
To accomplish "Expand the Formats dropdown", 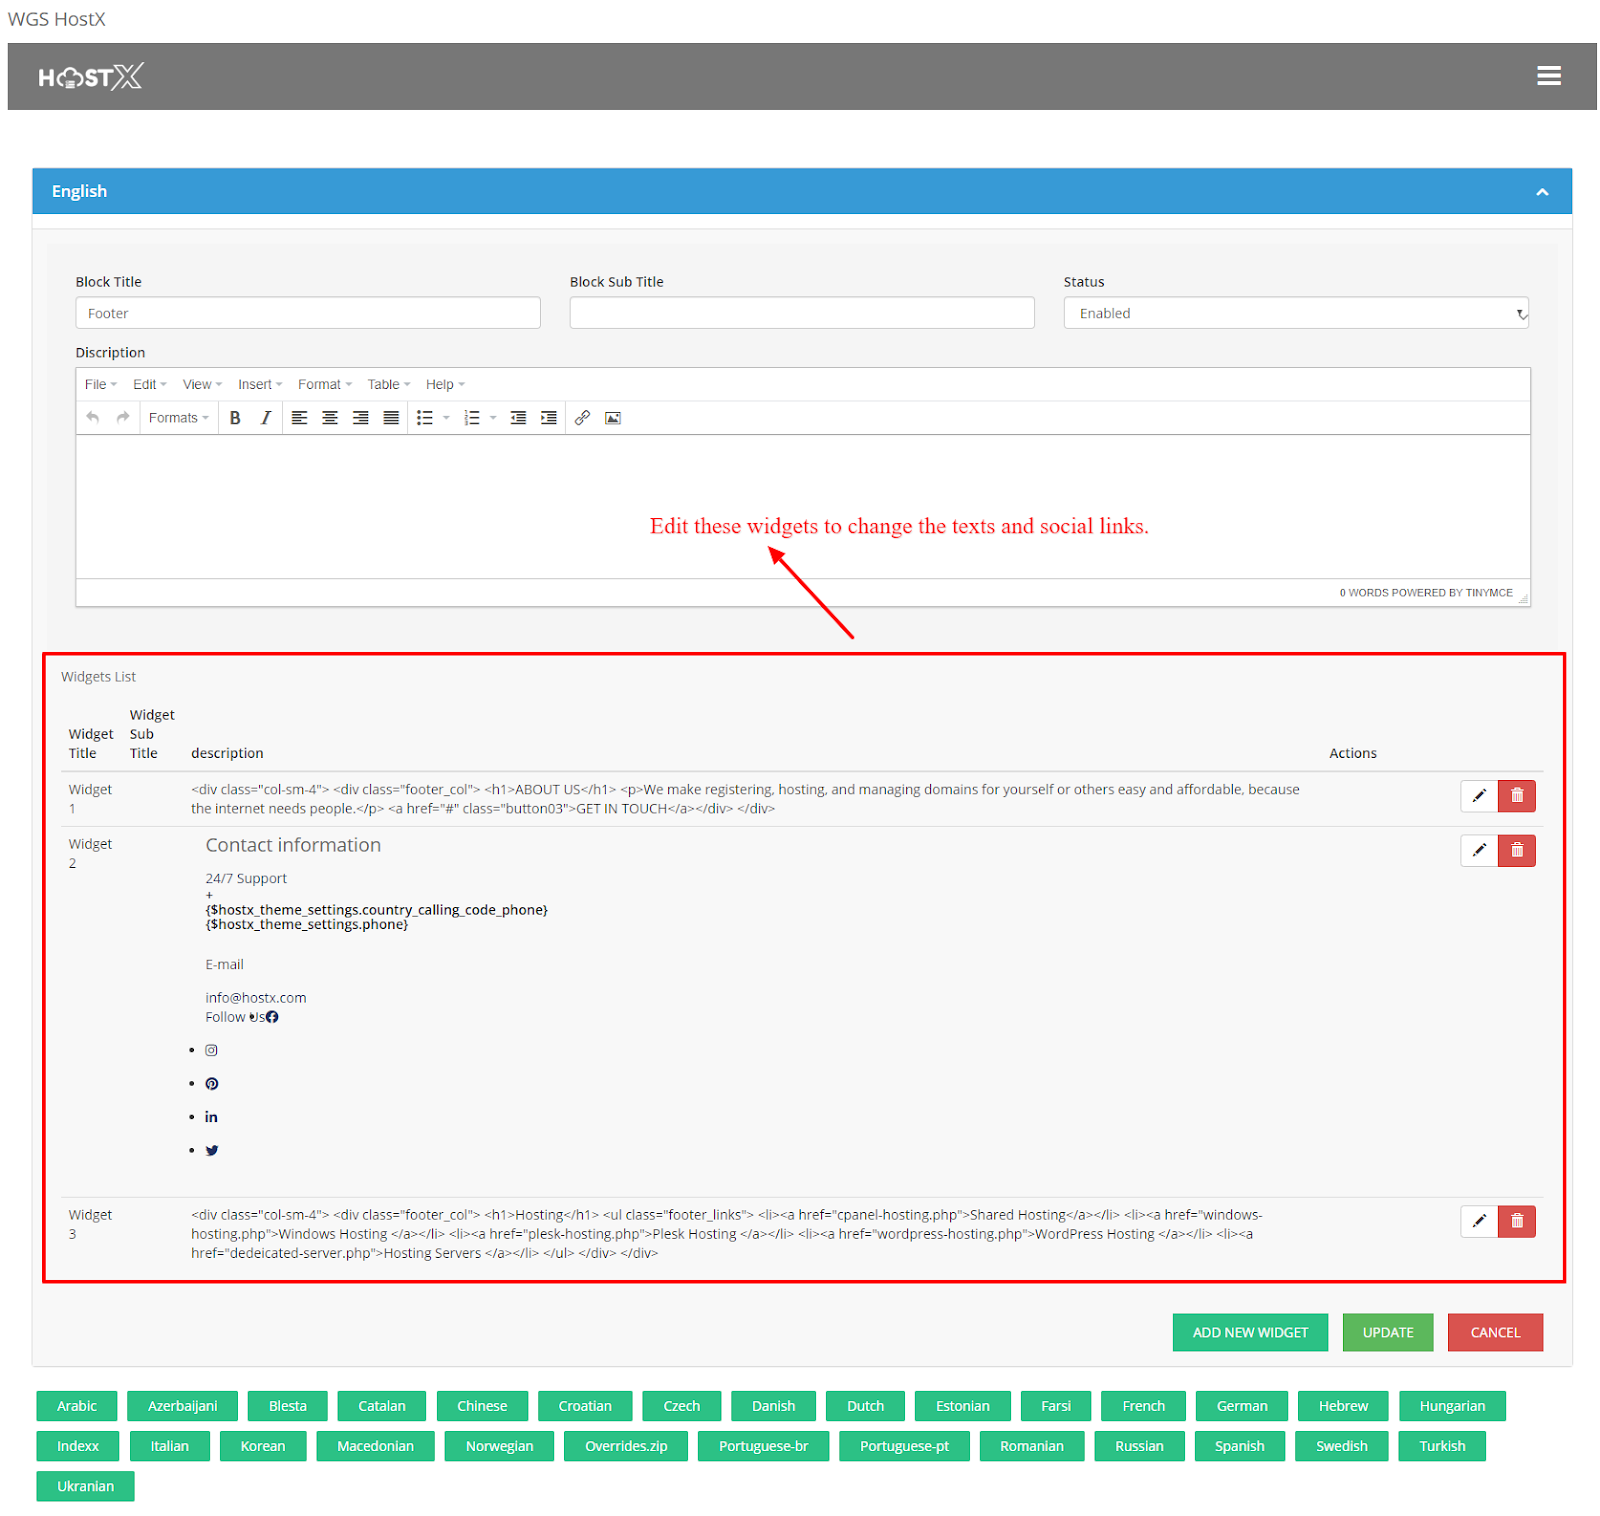I will click(x=178, y=418).
